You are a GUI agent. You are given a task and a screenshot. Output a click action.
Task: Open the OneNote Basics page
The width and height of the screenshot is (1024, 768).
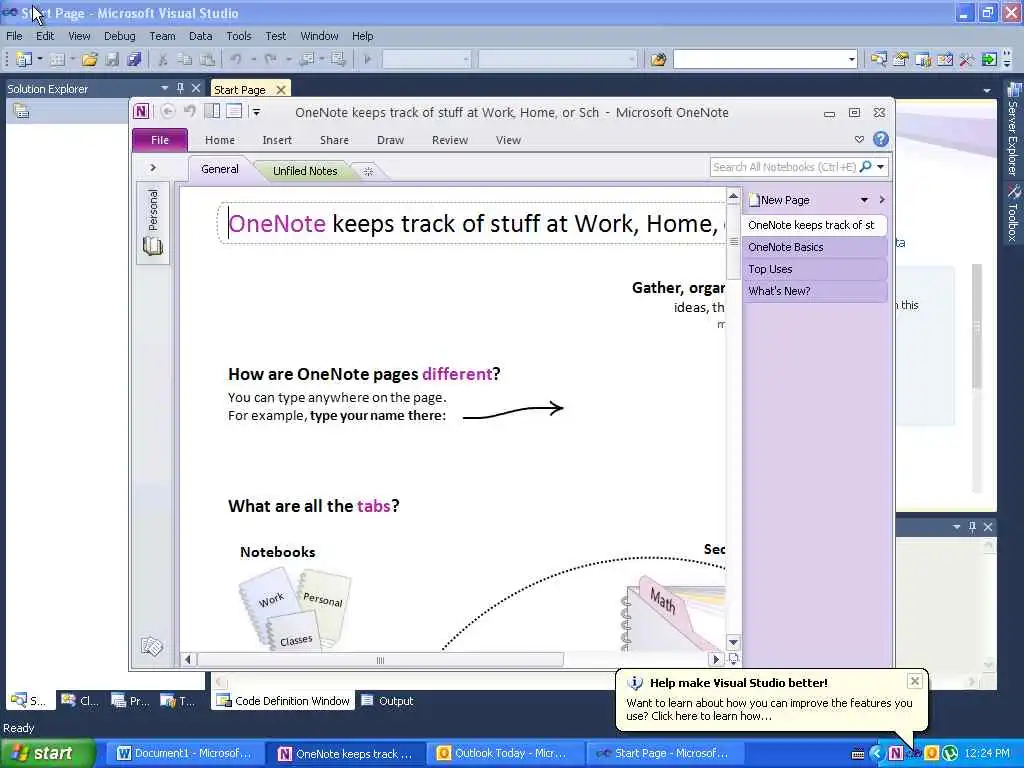coord(814,247)
